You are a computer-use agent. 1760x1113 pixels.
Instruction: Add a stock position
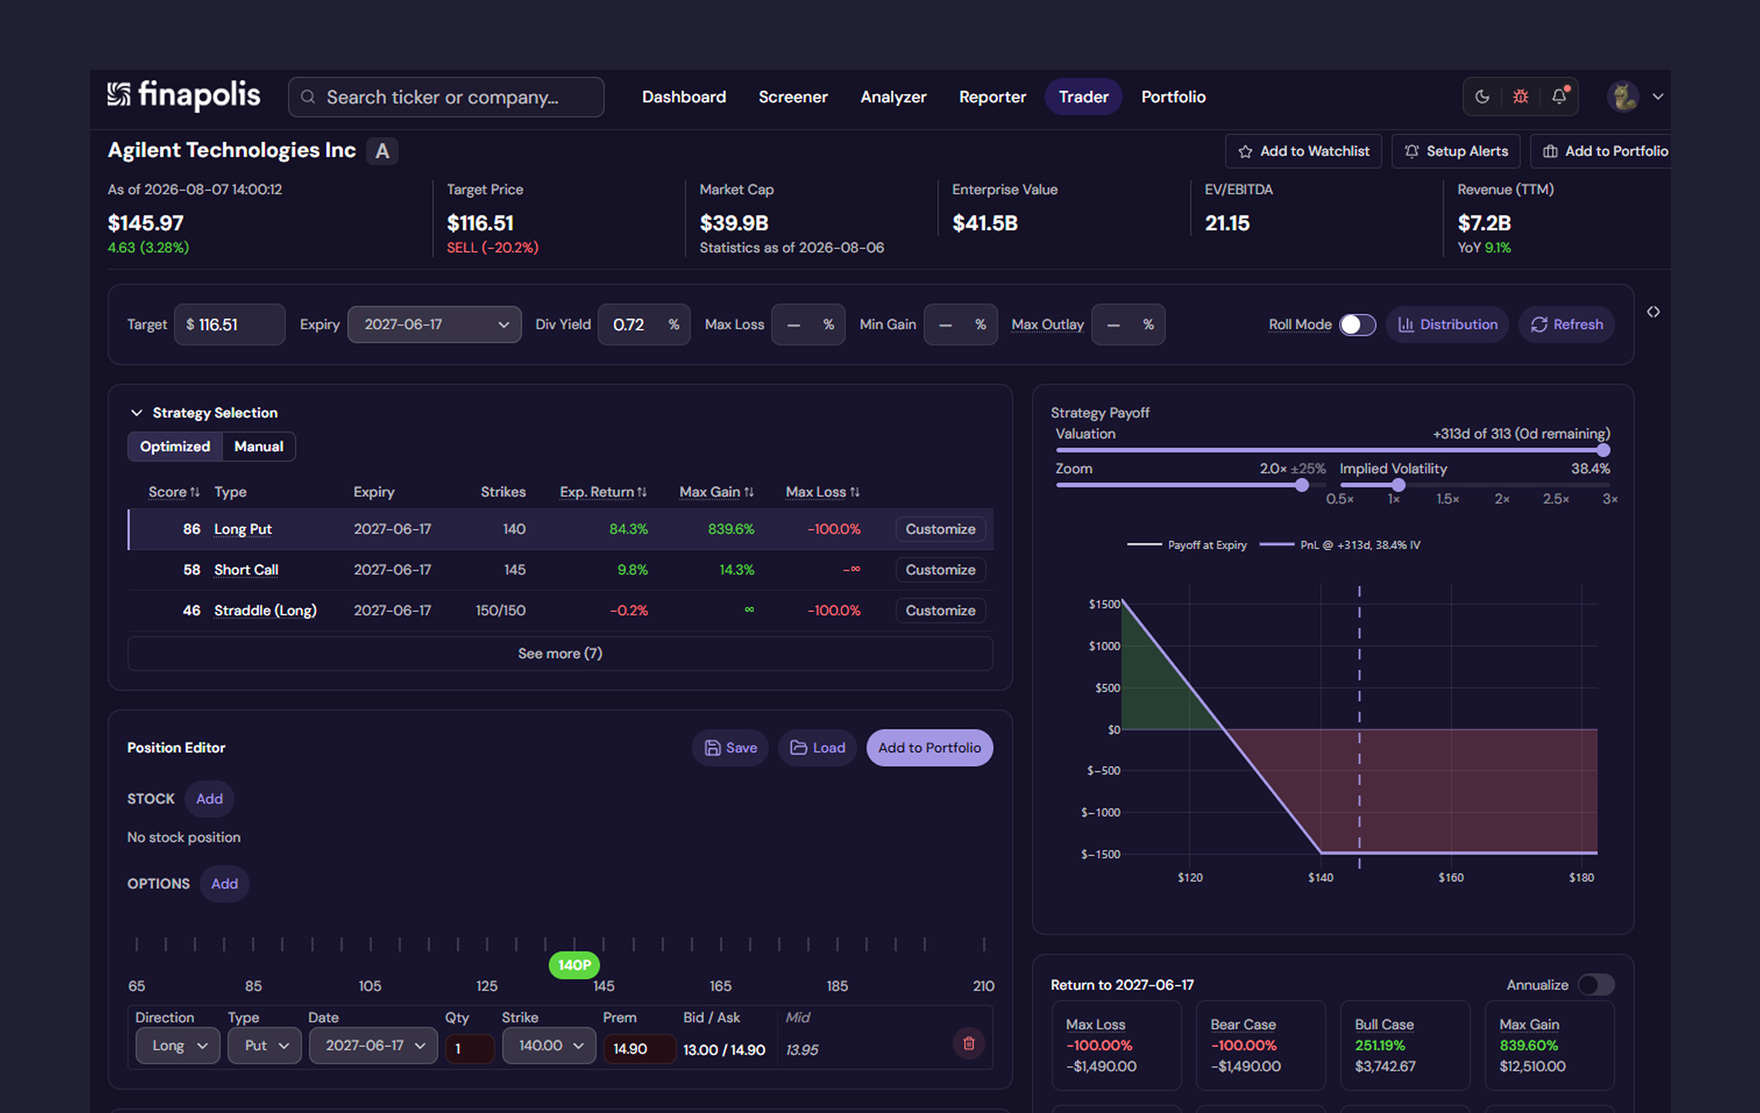click(x=209, y=799)
